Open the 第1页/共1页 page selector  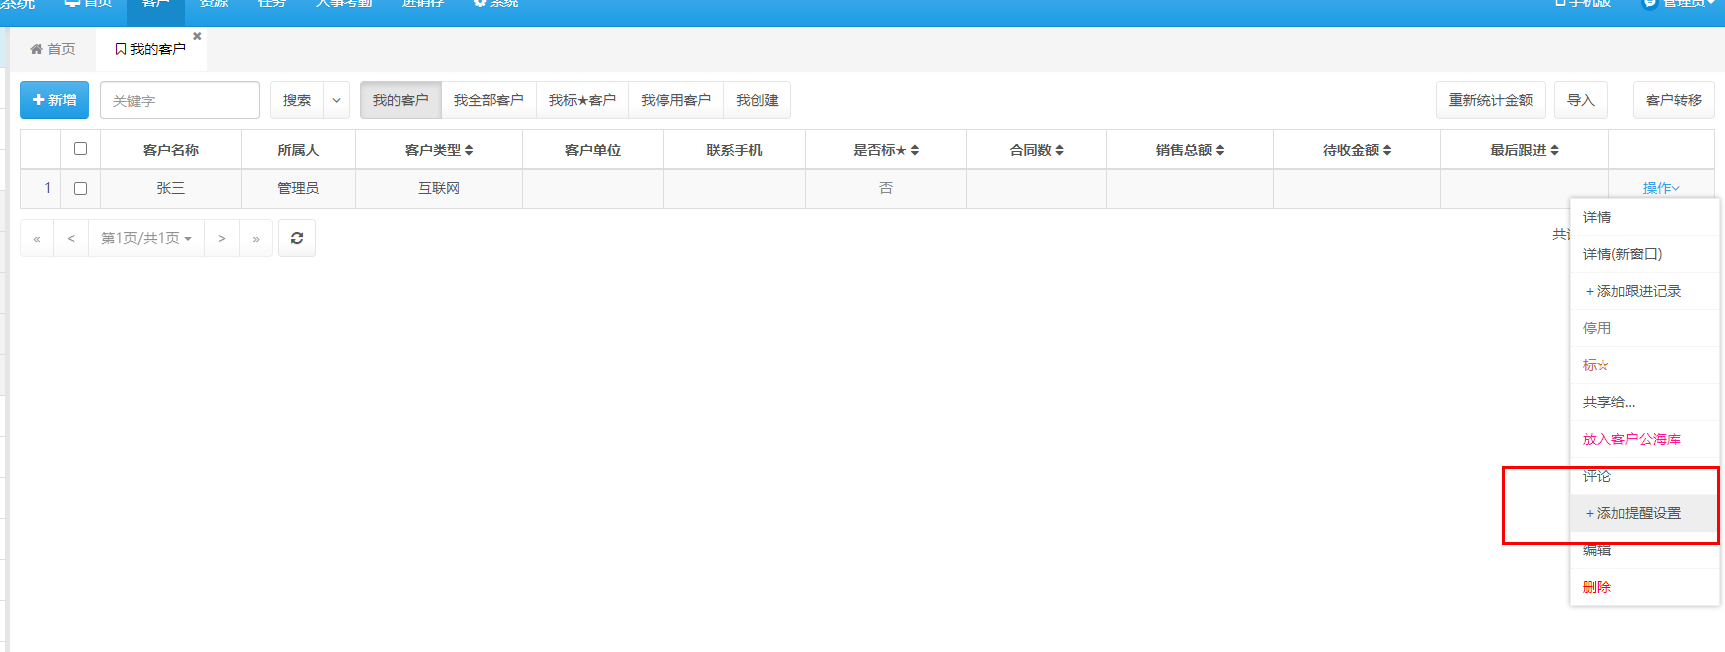pyautogui.click(x=146, y=238)
